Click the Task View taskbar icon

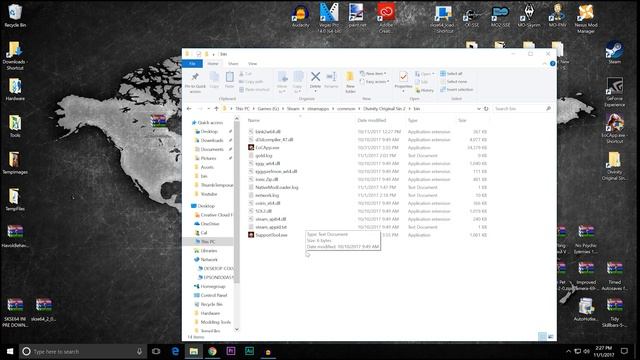[156, 351]
